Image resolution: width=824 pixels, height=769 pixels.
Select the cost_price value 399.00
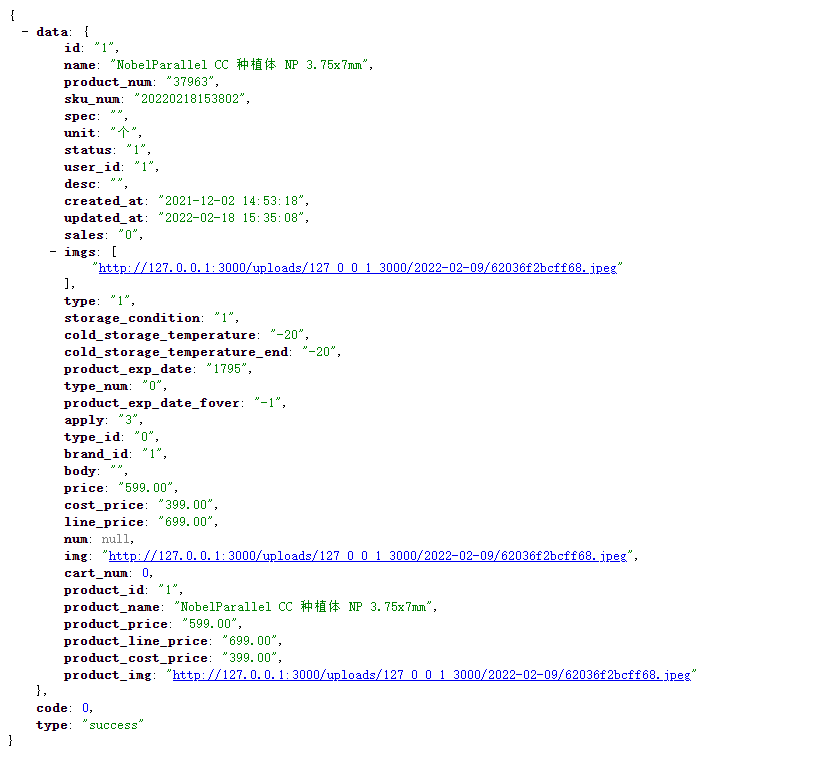coord(186,505)
